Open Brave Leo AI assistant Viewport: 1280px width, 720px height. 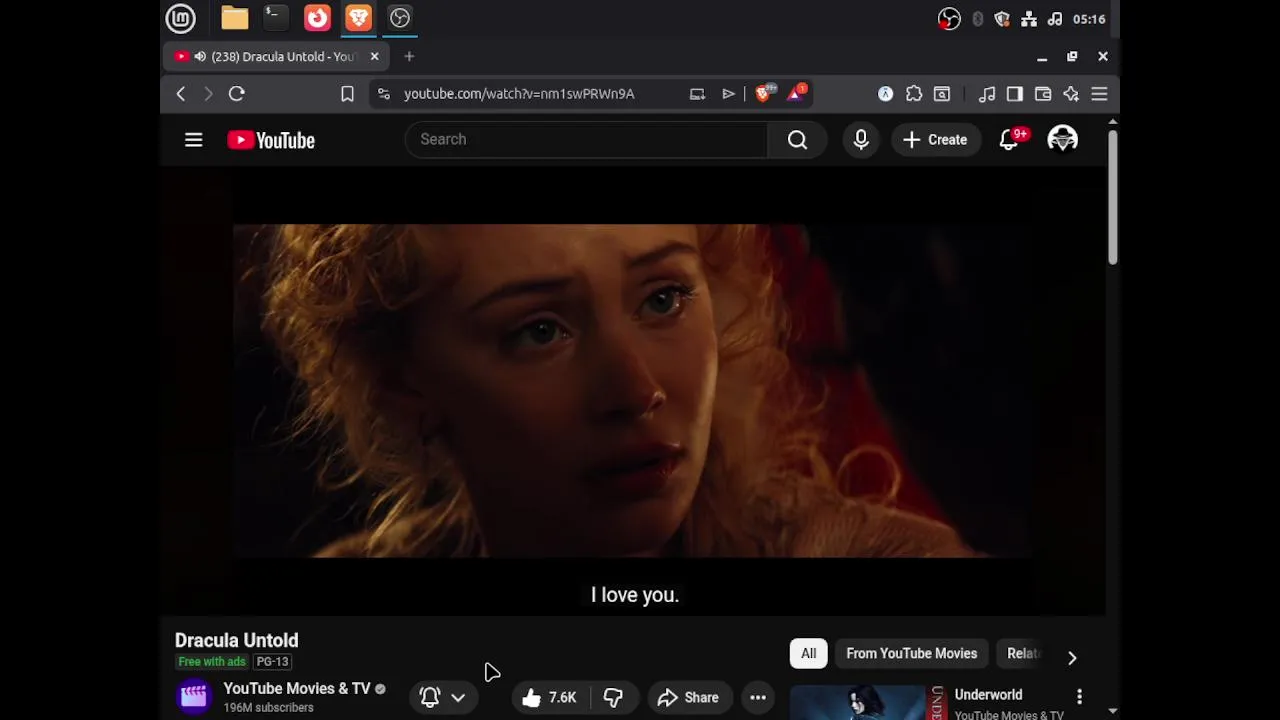coord(1071,94)
